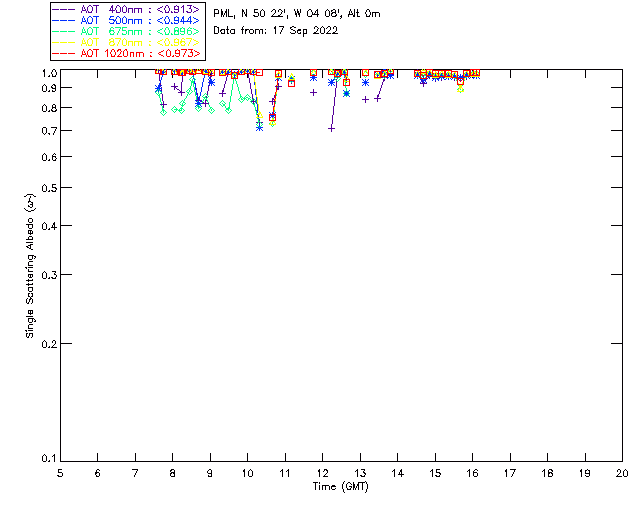Click the purple plus marker near 12 GMT at 0.7
The height and width of the screenshot is (512, 640).
pos(331,128)
